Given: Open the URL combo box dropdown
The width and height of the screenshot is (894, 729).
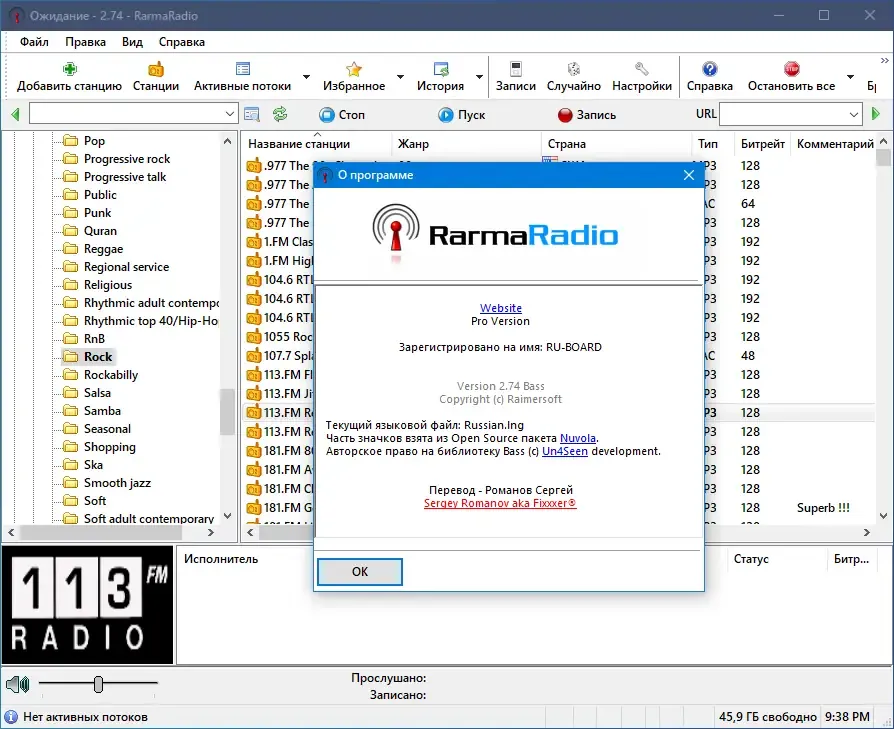Looking at the screenshot, I should click(x=854, y=115).
